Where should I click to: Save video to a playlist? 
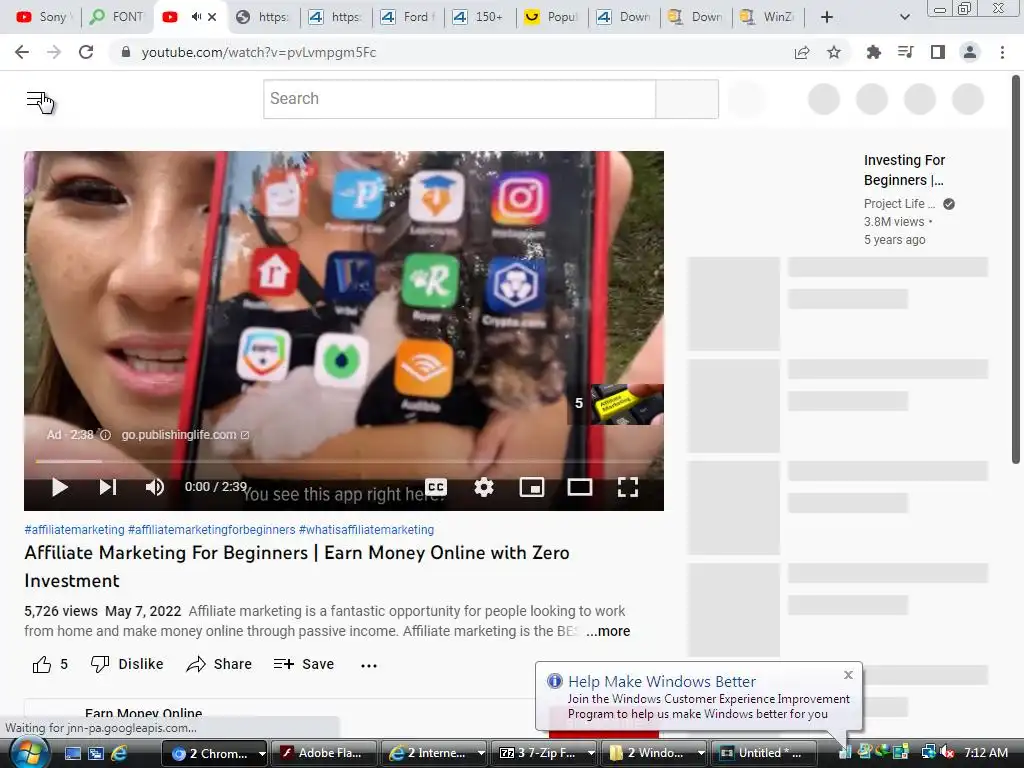[304, 664]
